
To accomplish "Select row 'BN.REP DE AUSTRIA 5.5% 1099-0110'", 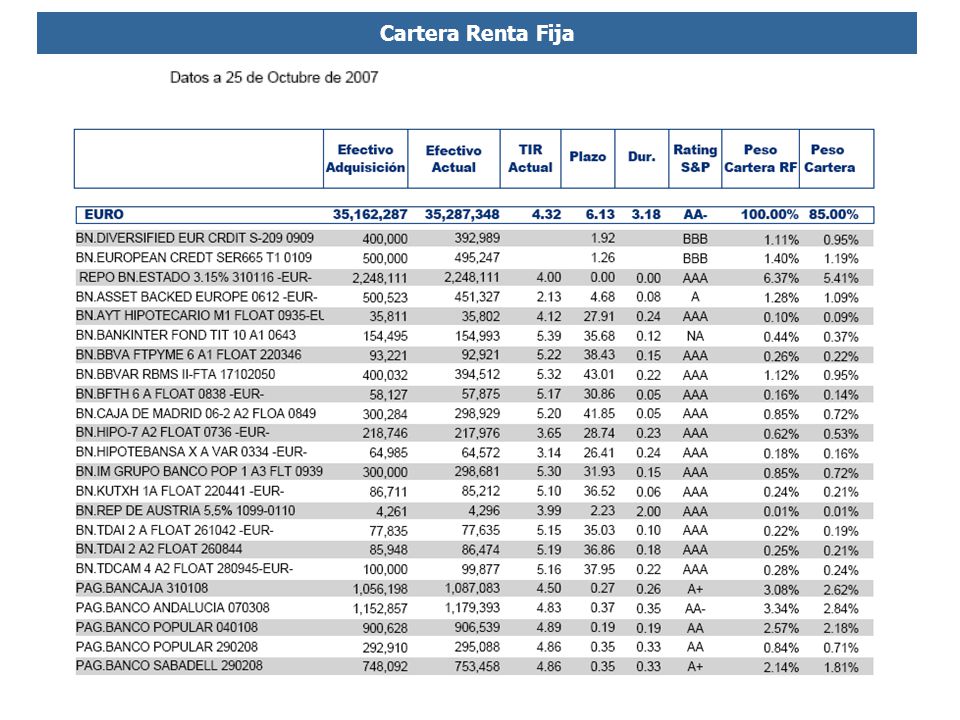I will (474, 511).
